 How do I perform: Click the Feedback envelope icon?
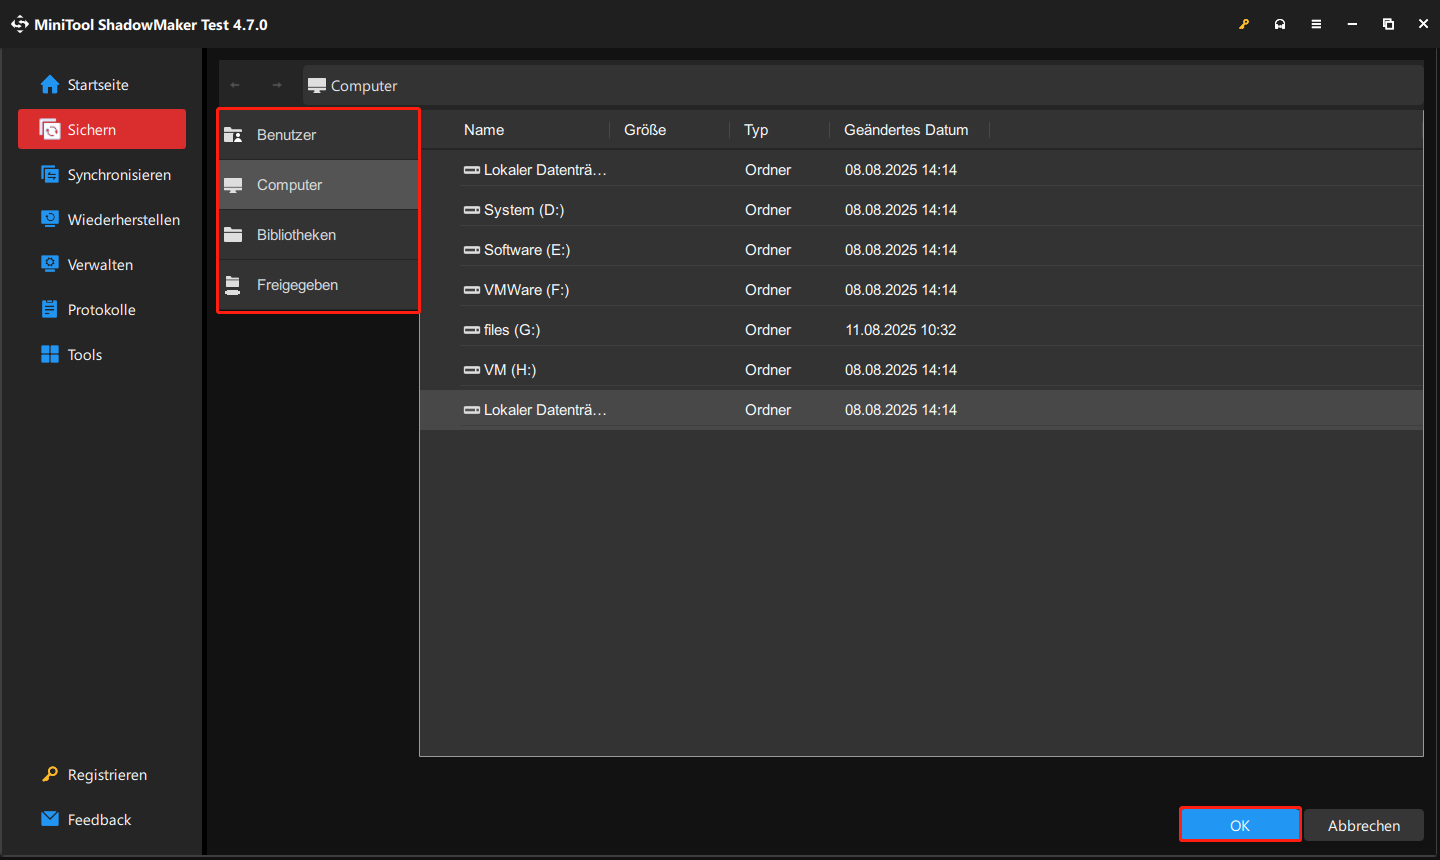(50, 819)
